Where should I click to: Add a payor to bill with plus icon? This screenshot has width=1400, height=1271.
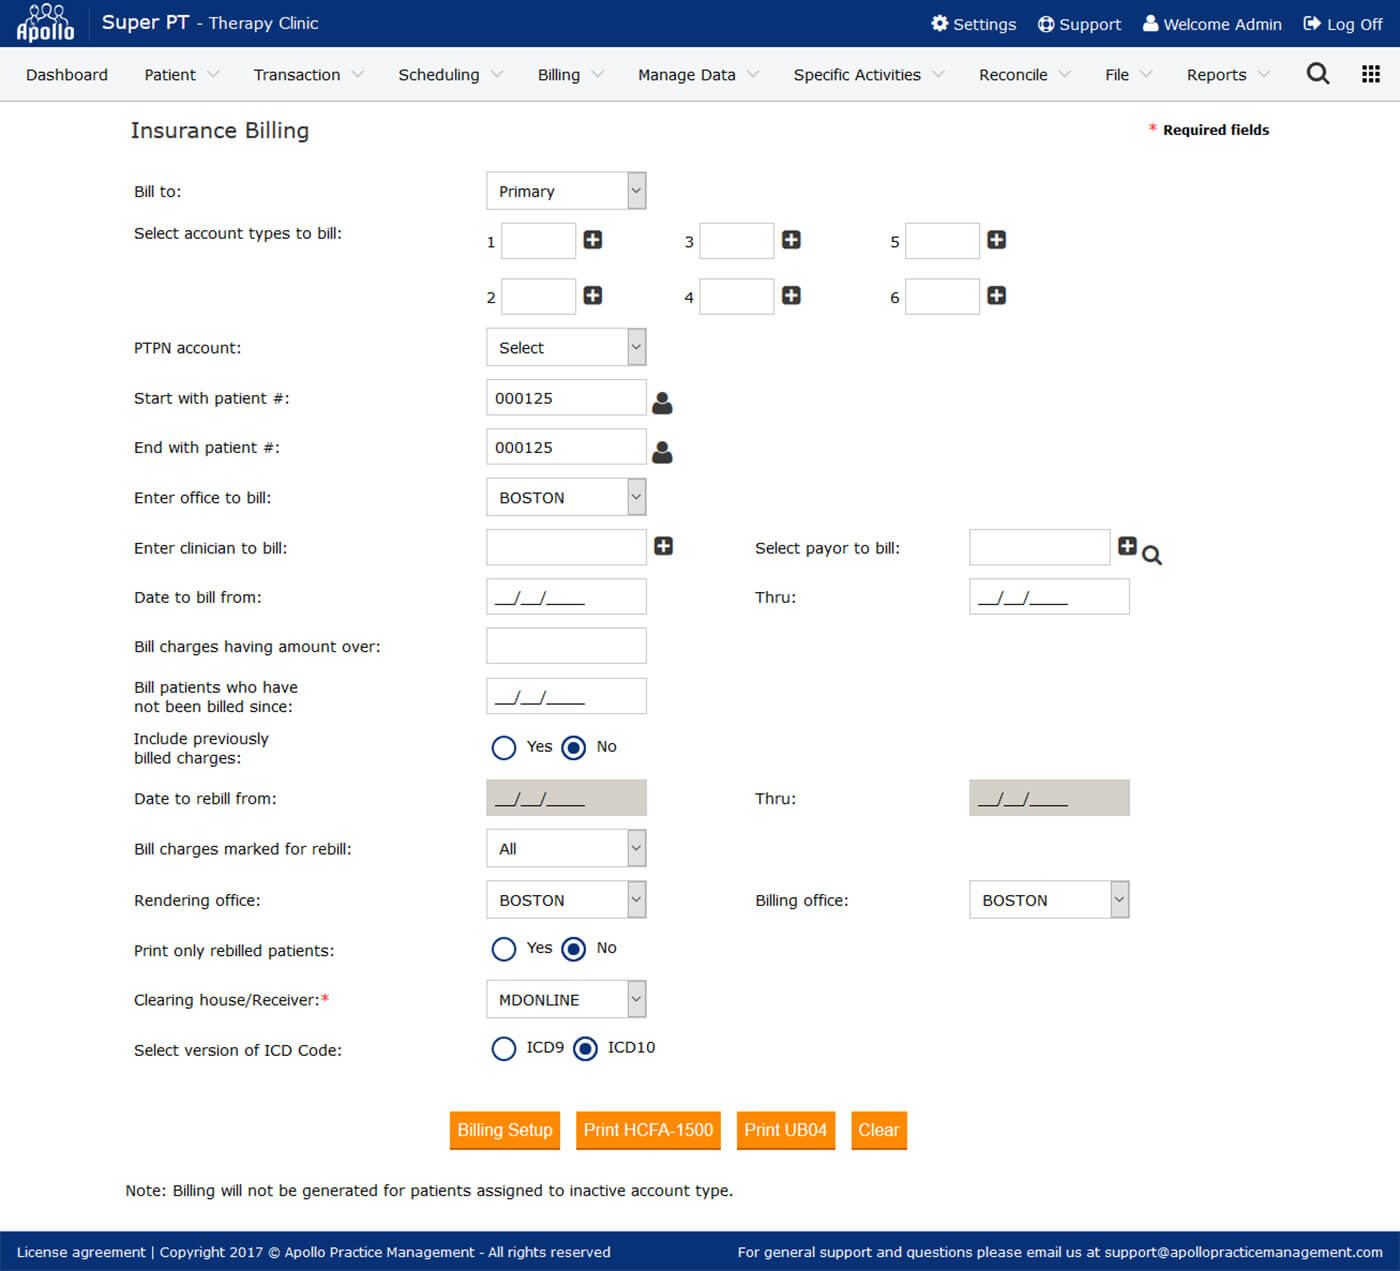pos(1127,546)
